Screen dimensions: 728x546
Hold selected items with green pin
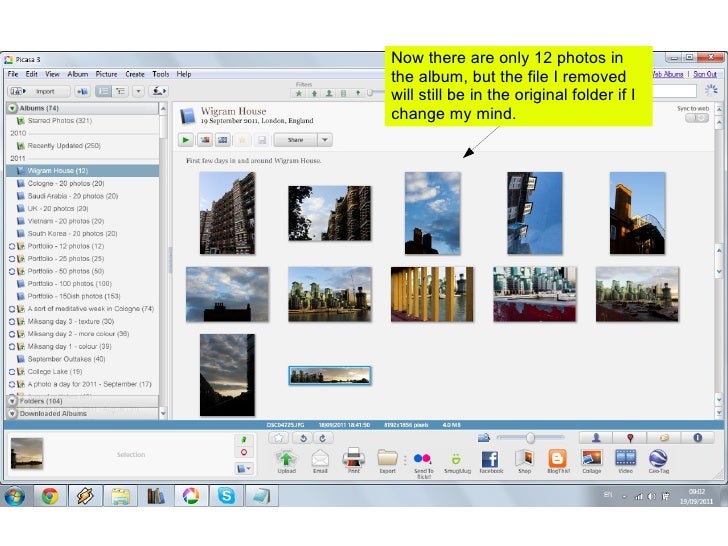click(x=244, y=439)
